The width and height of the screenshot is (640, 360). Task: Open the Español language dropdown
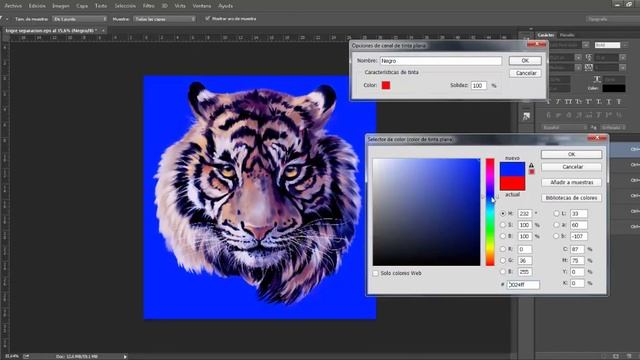564,127
